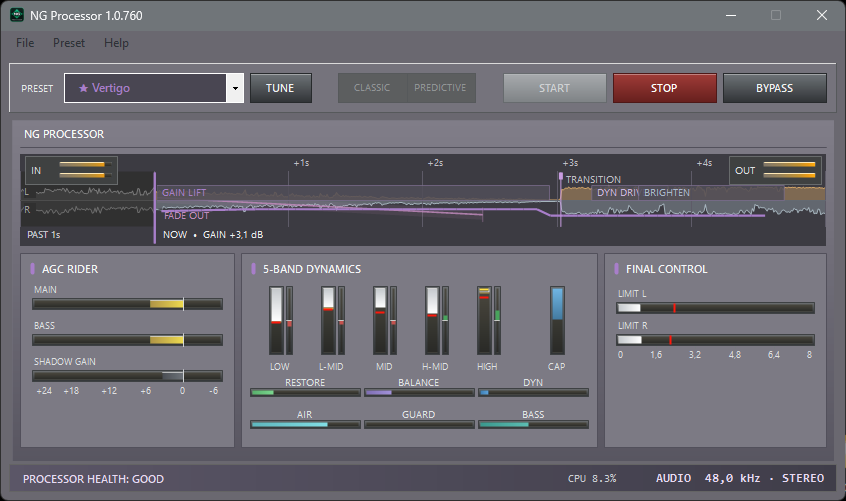Click the FINAL CONTROL panel indicator
This screenshot has height=501, width=846.
pos(616,269)
